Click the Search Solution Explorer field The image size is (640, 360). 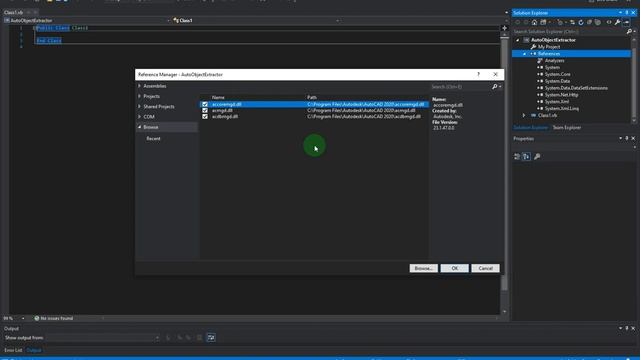click(569, 31)
